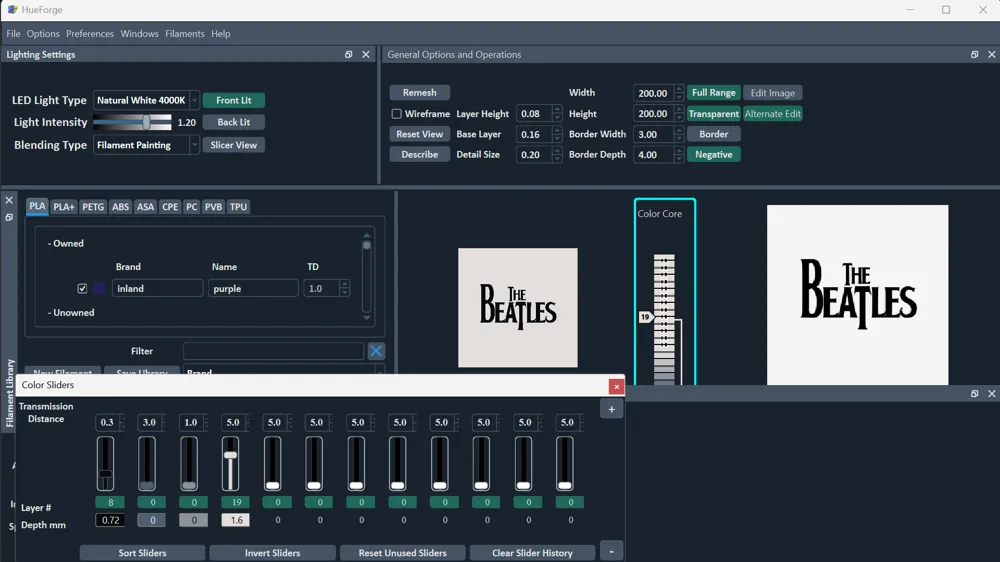
Task: Float the Lighting Settings panel
Action: 348,54
